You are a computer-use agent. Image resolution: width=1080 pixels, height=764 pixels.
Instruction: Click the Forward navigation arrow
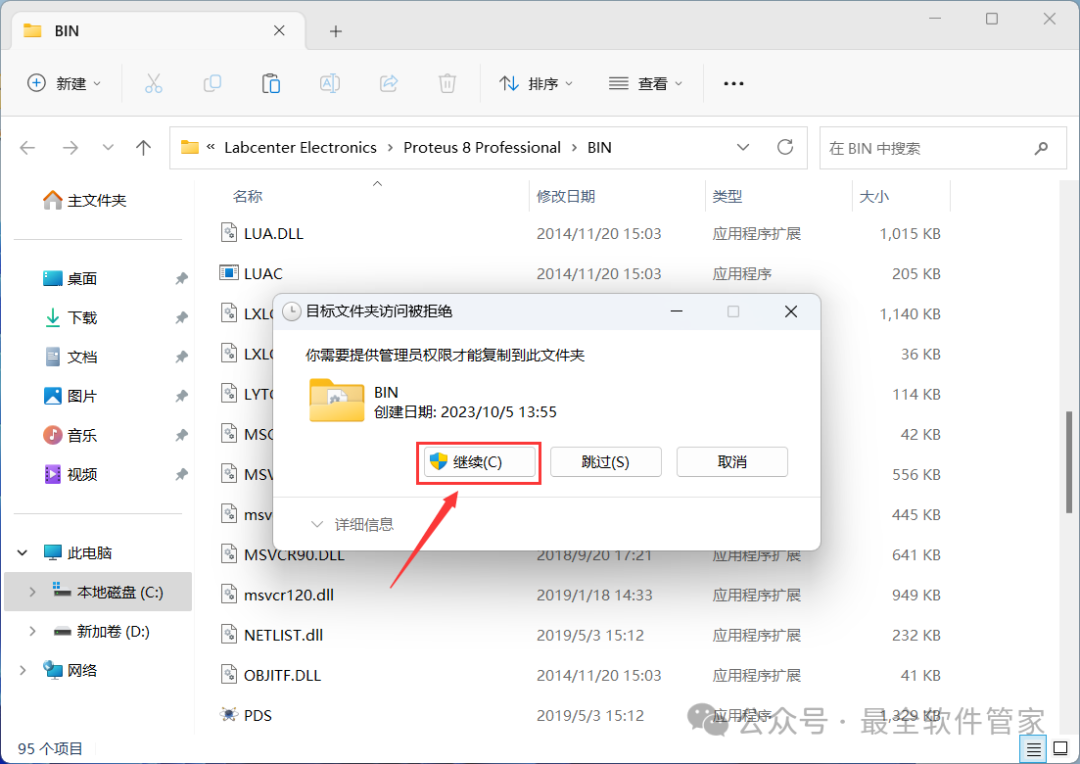70,147
